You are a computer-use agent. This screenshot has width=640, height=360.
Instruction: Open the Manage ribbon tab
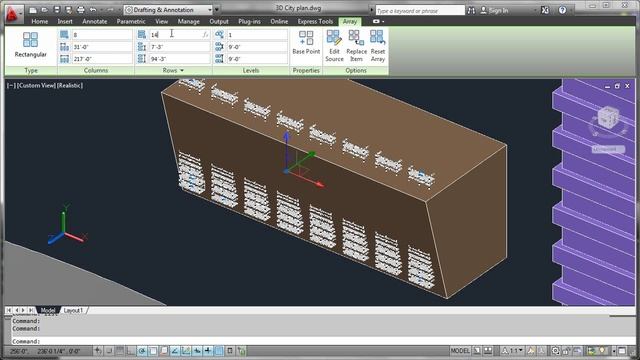coord(189,21)
